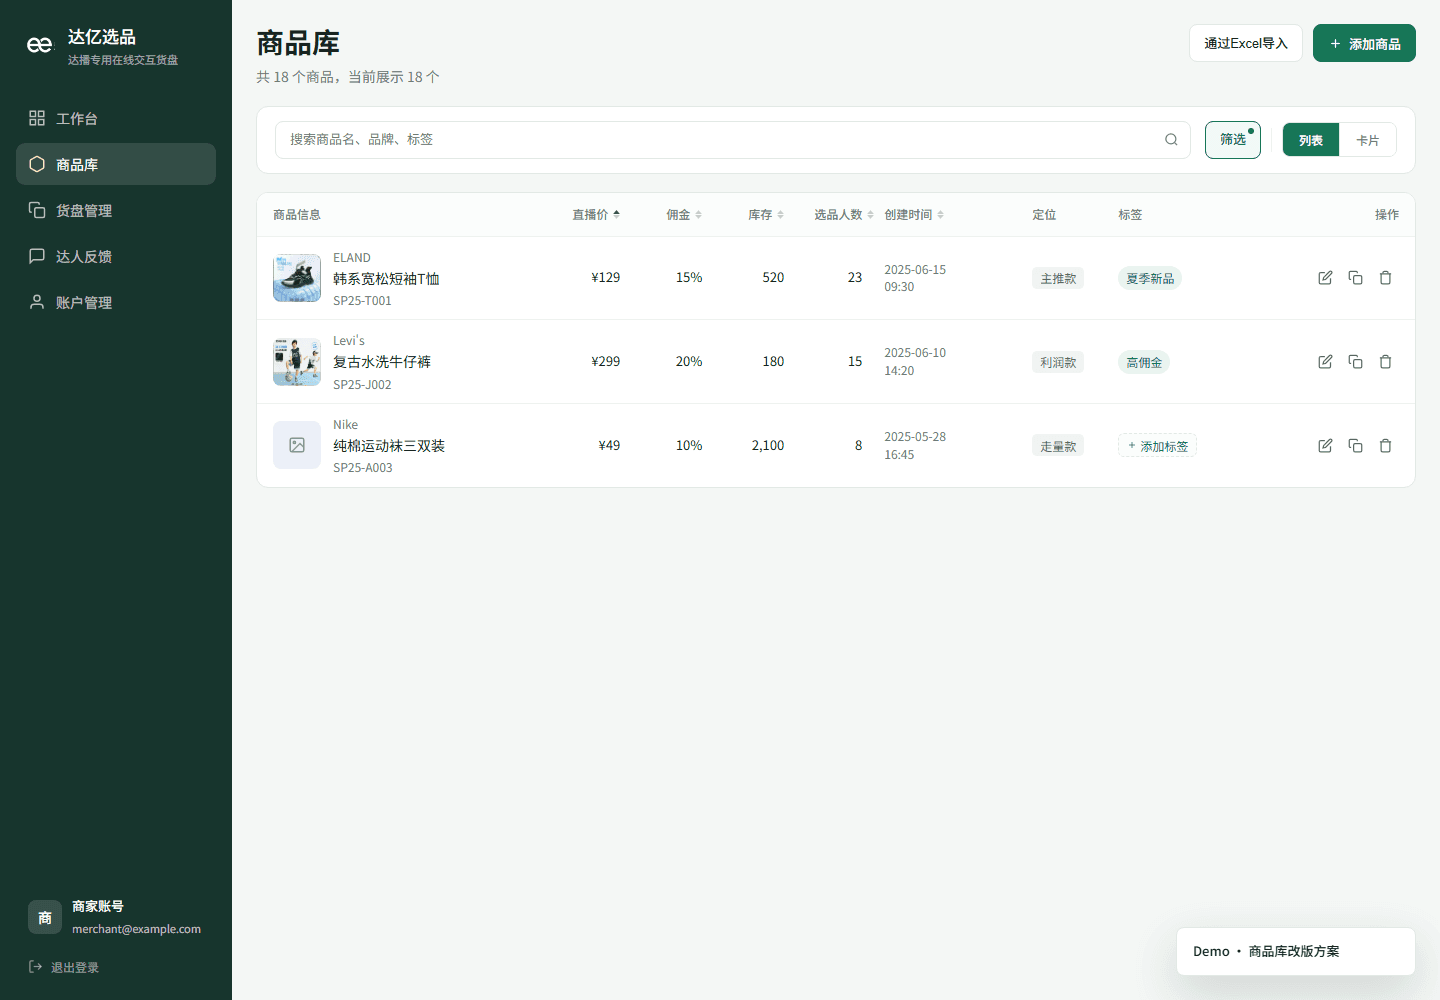This screenshot has height=1000, width=1440.
Task: Copy the Levi's 复古水洗牛仔裤 product row
Action: (x=1355, y=362)
